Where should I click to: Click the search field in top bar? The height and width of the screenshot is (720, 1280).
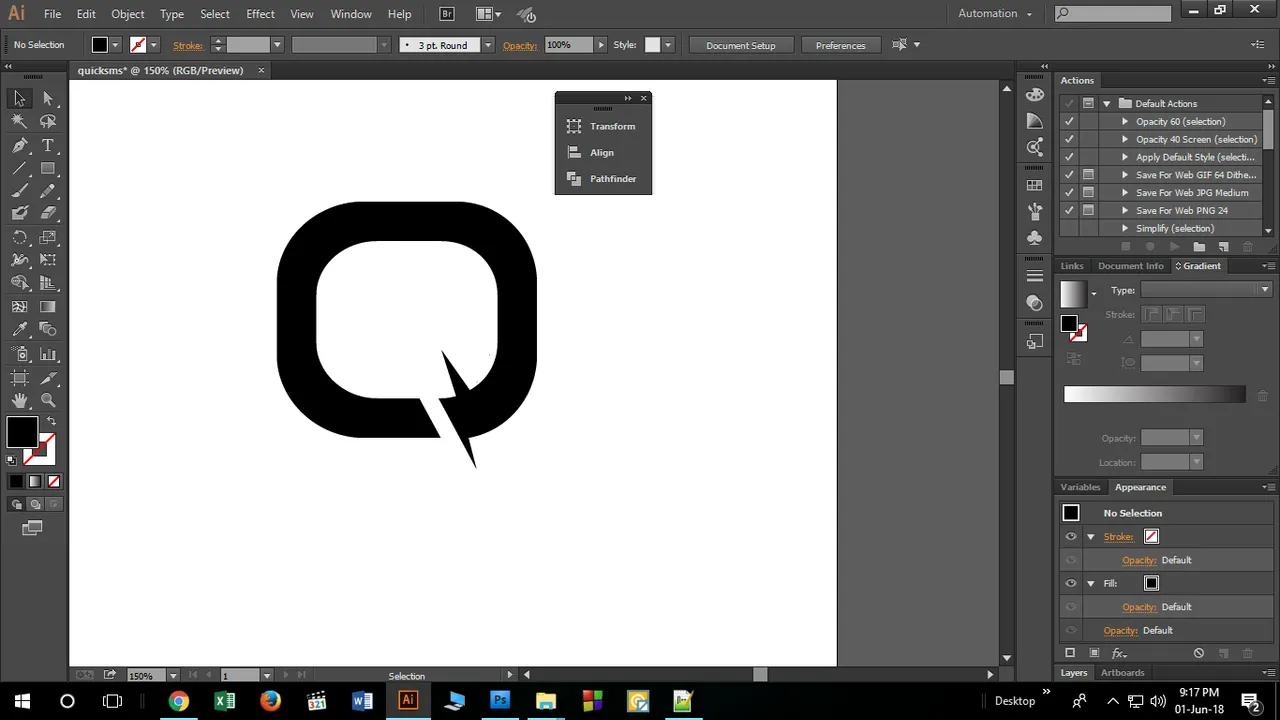pyautogui.click(x=1113, y=13)
